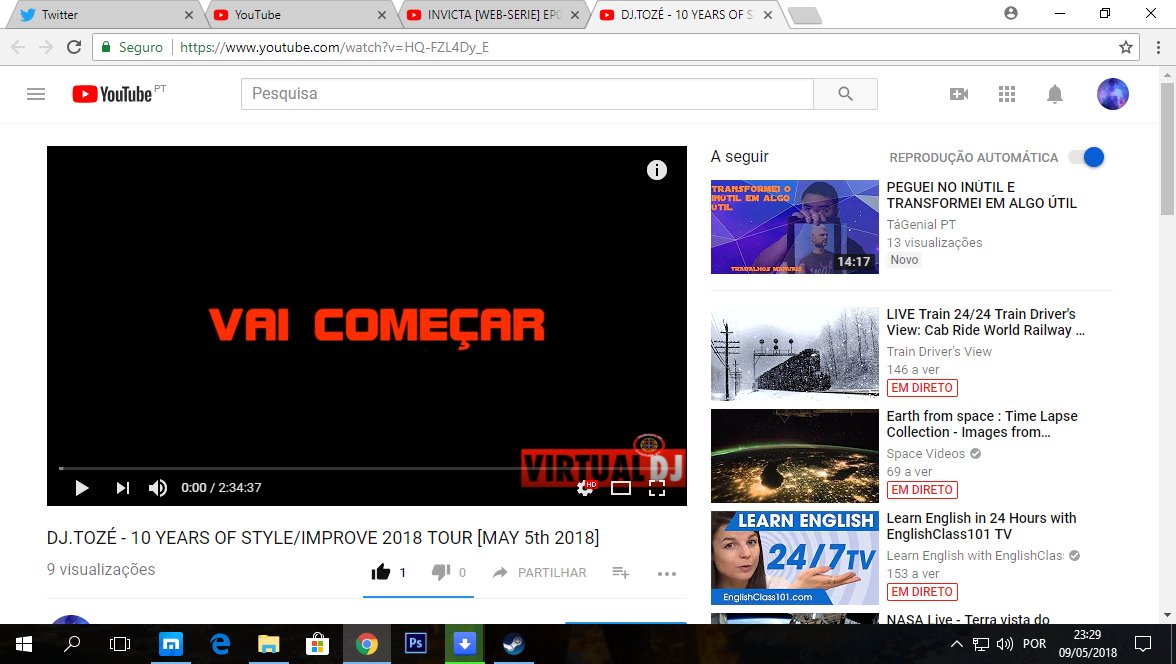This screenshot has width=1176, height=664.
Task: Open more actions ellipsis menu
Action: tap(667, 573)
